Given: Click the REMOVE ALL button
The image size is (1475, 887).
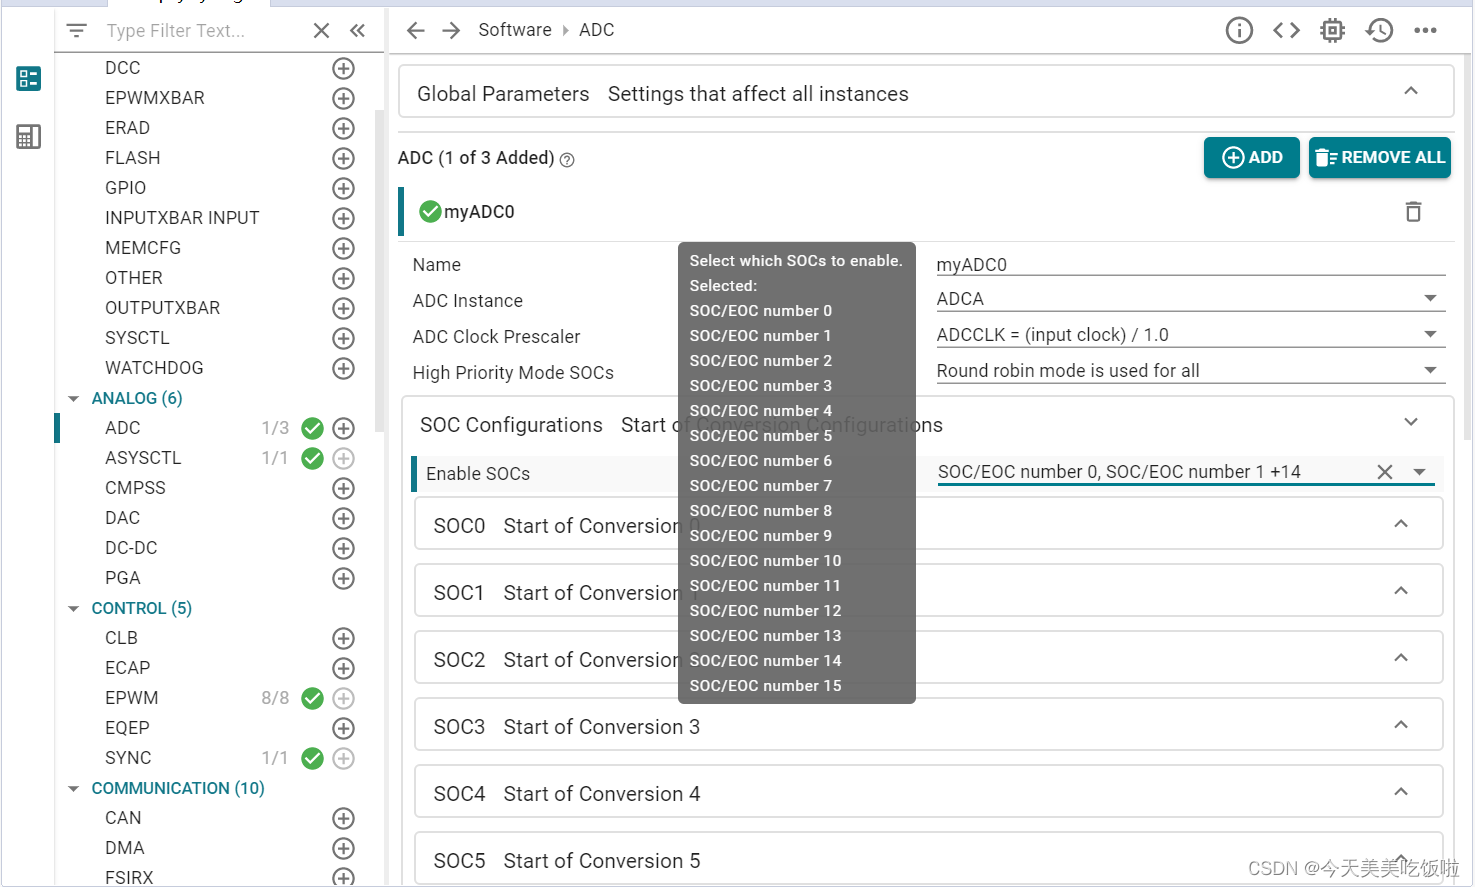Looking at the screenshot, I should pos(1380,158).
